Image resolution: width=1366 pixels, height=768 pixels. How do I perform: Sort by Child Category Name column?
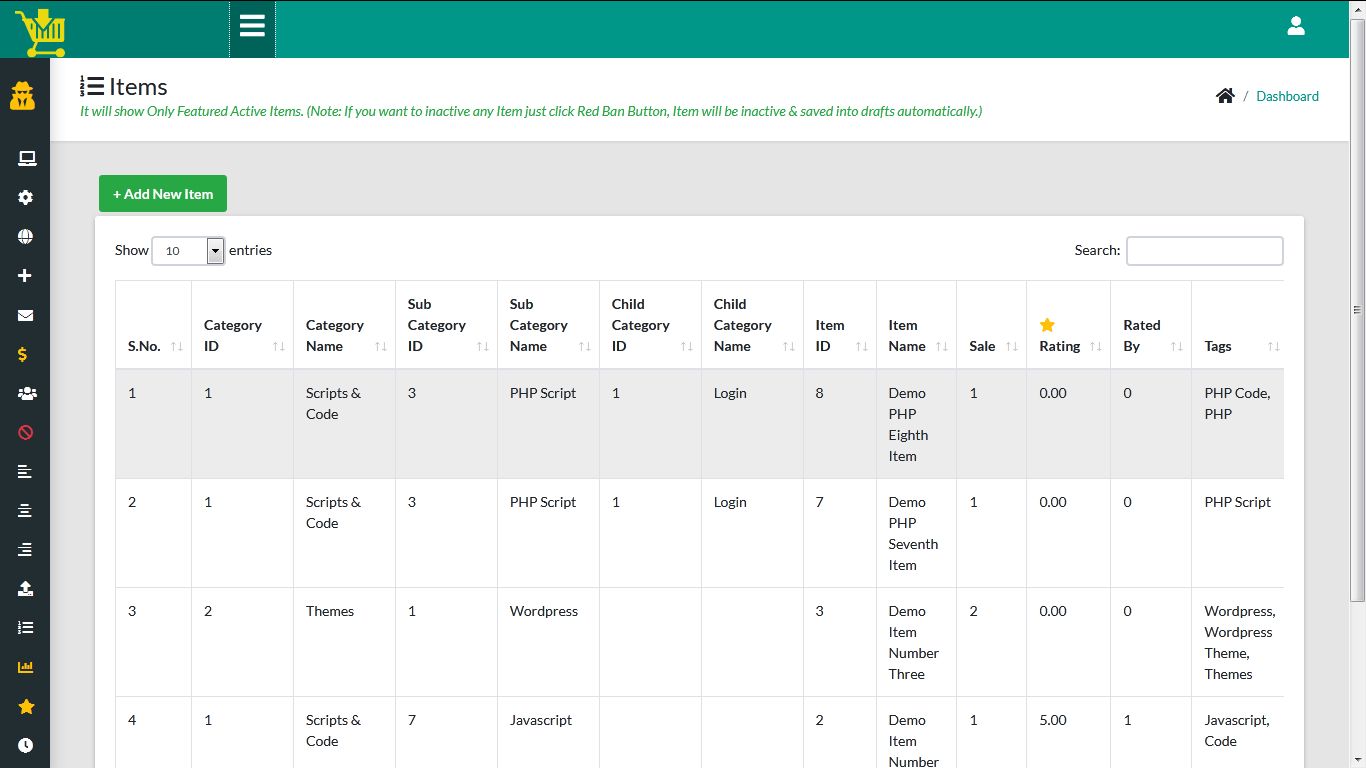(752, 325)
